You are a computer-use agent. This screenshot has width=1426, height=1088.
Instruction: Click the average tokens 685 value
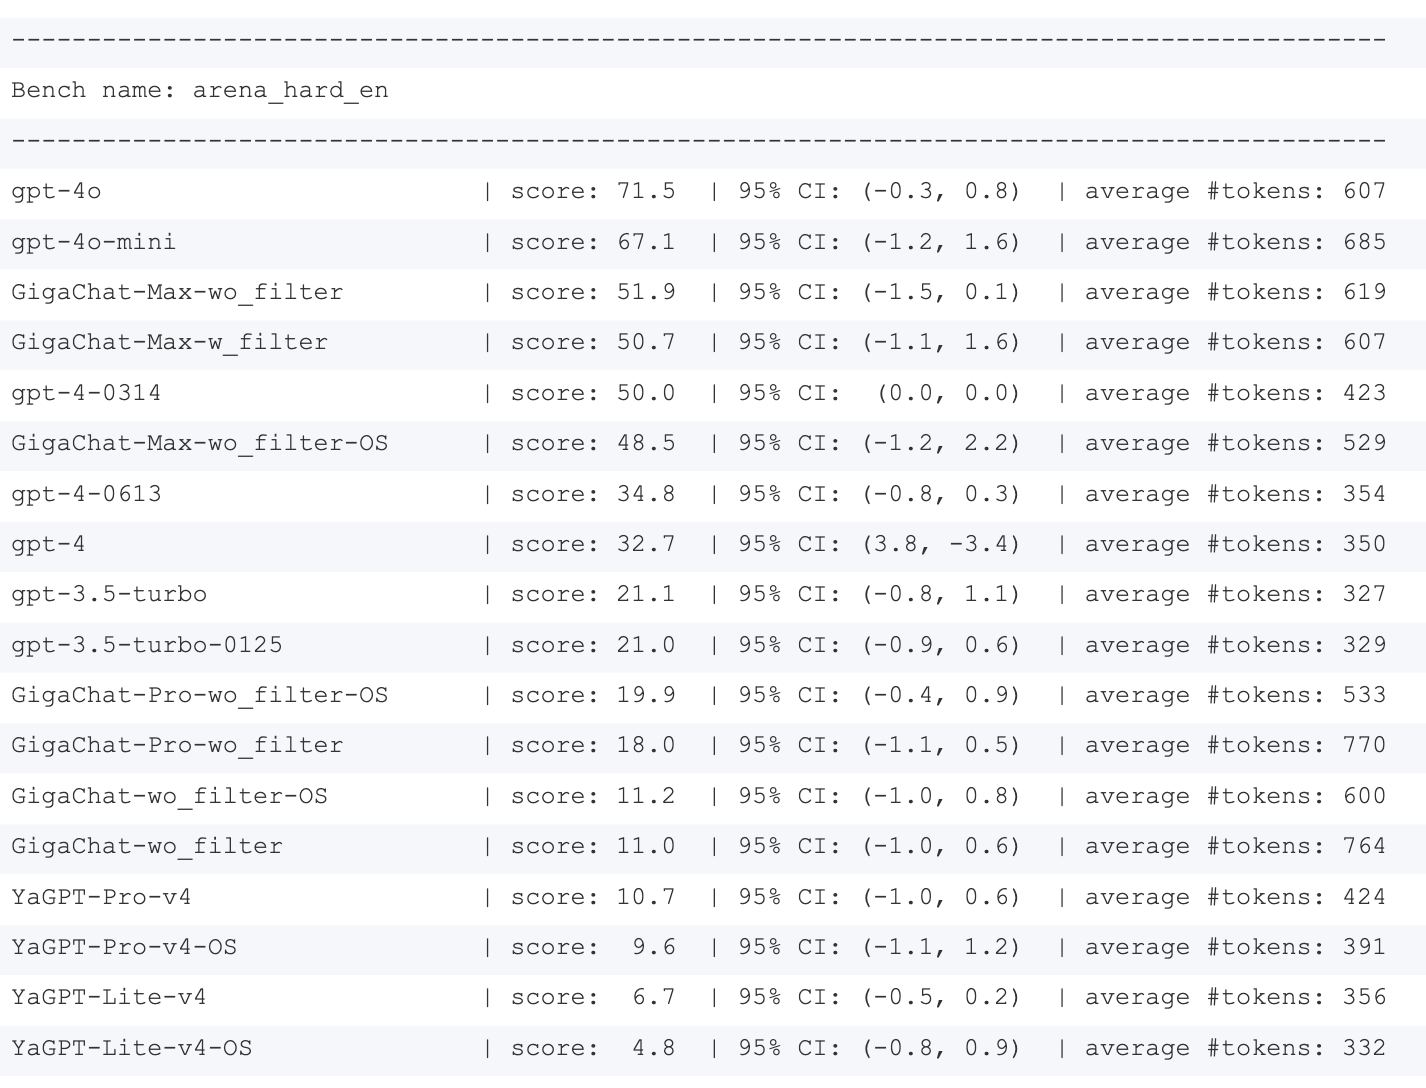click(x=1364, y=242)
